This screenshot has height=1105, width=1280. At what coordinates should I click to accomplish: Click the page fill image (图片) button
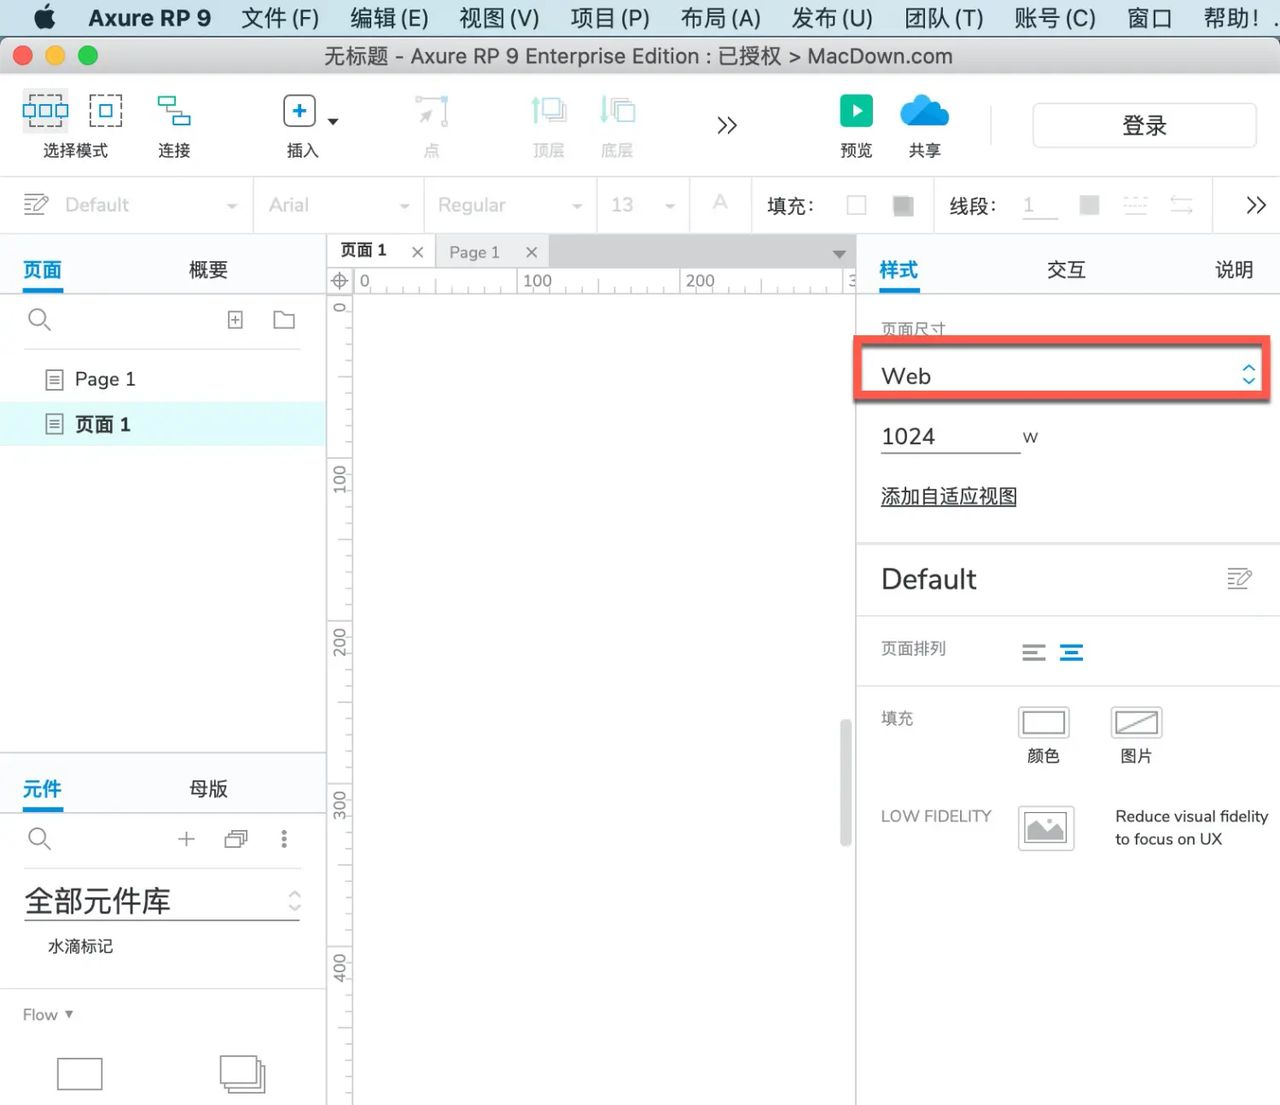pyautogui.click(x=1136, y=723)
